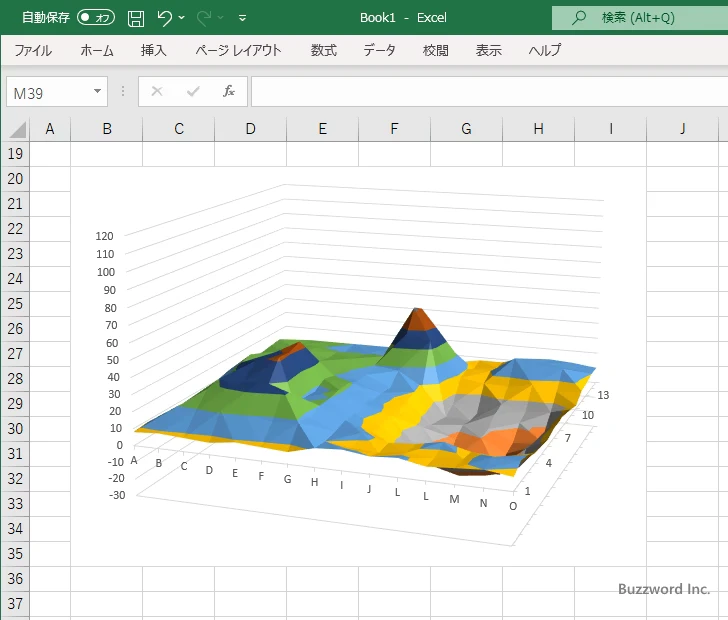The width and height of the screenshot is (728, 620).
Task: Click the formula bar Cancel X icon
Action: pyautogui.click(x=157, y=91)
